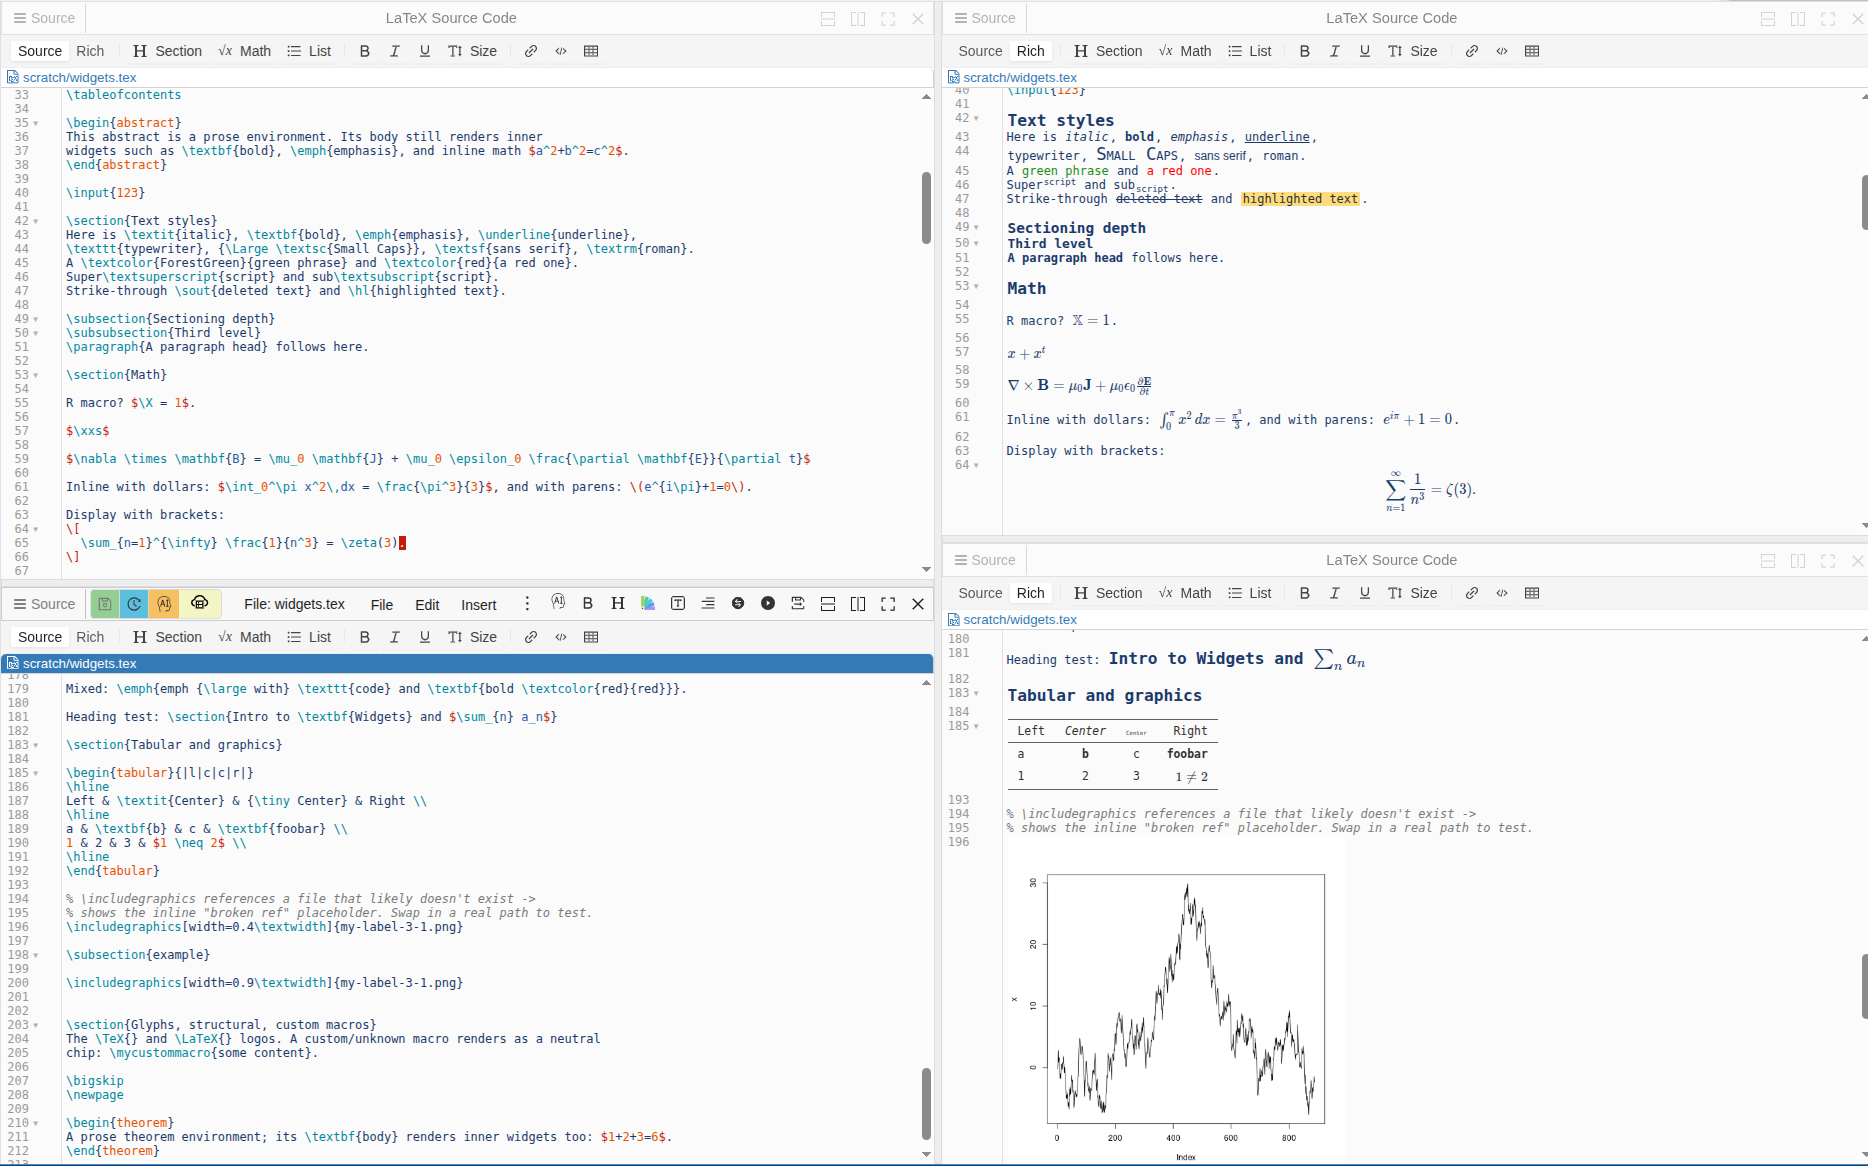
Task: Open the File menu
Action: (382, 604)
